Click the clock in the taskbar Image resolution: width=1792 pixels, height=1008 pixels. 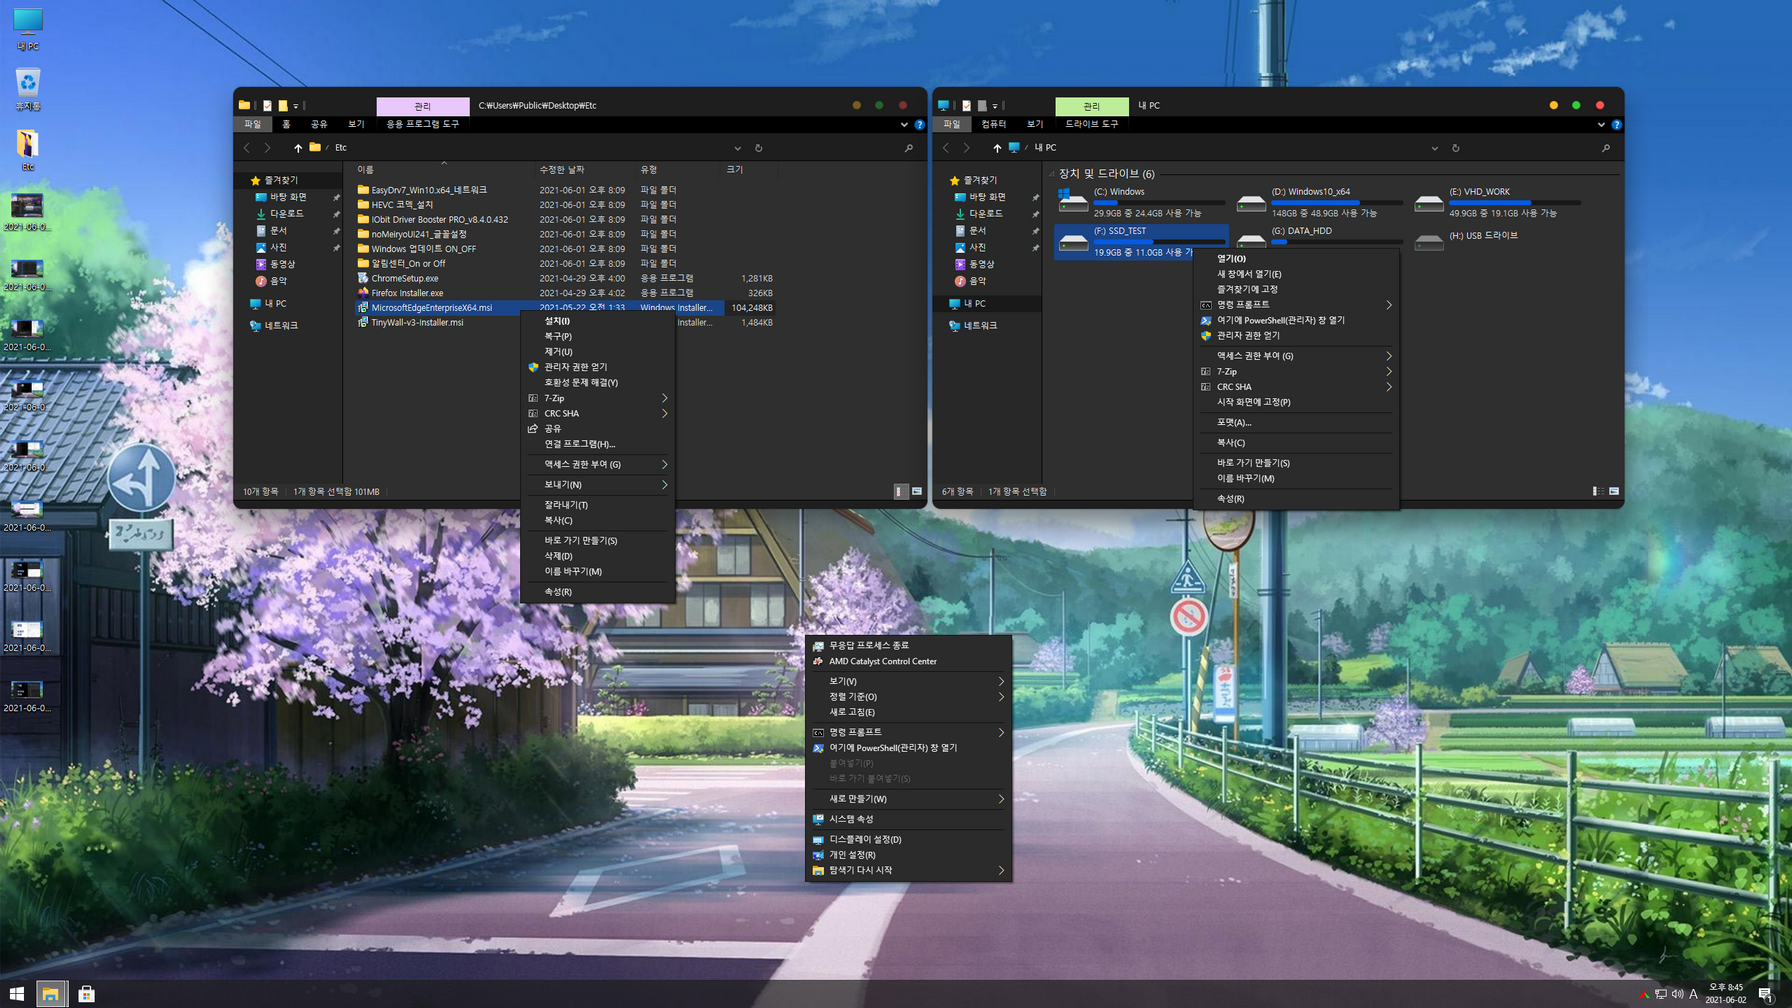[x=1725, y=993]
